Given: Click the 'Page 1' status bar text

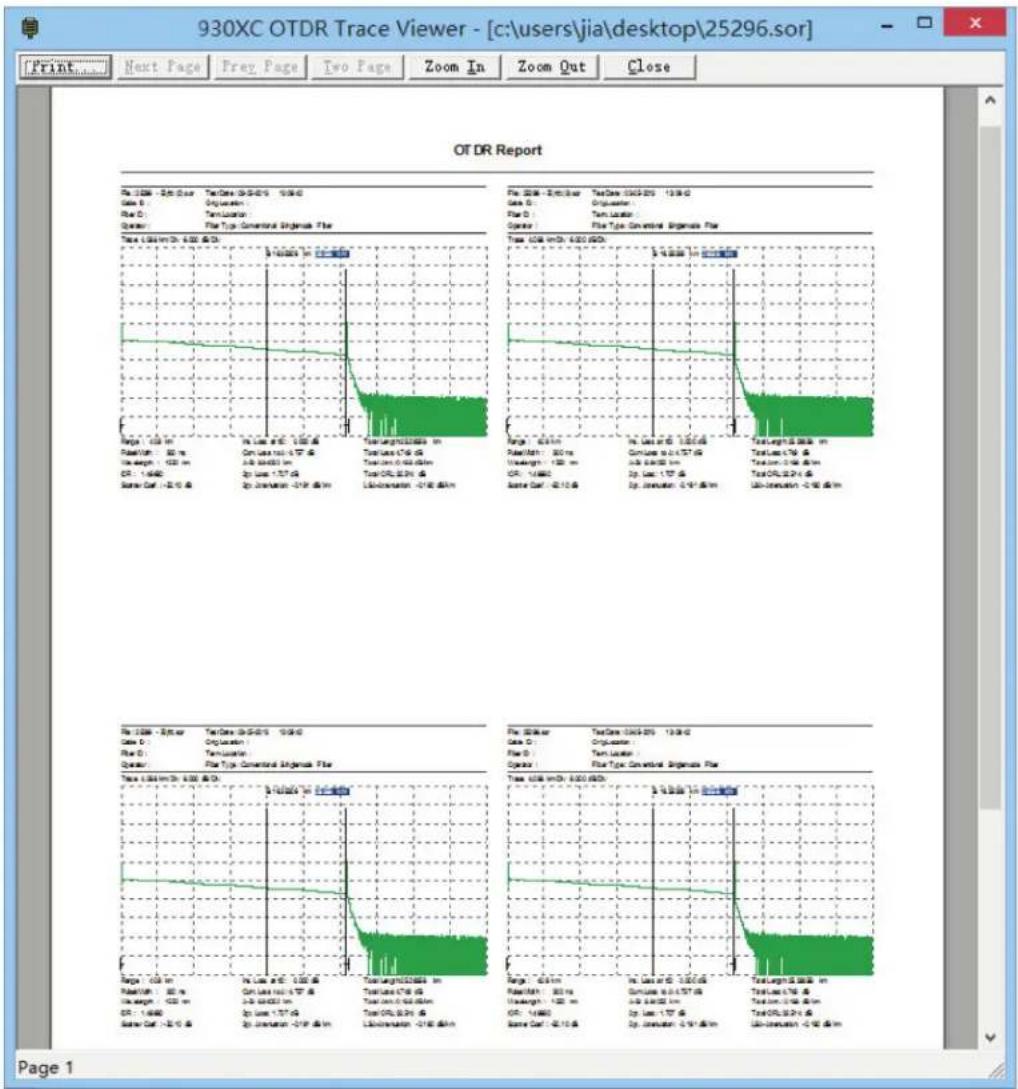Looking at the screenshot, I should click(x=45, y=1067).
